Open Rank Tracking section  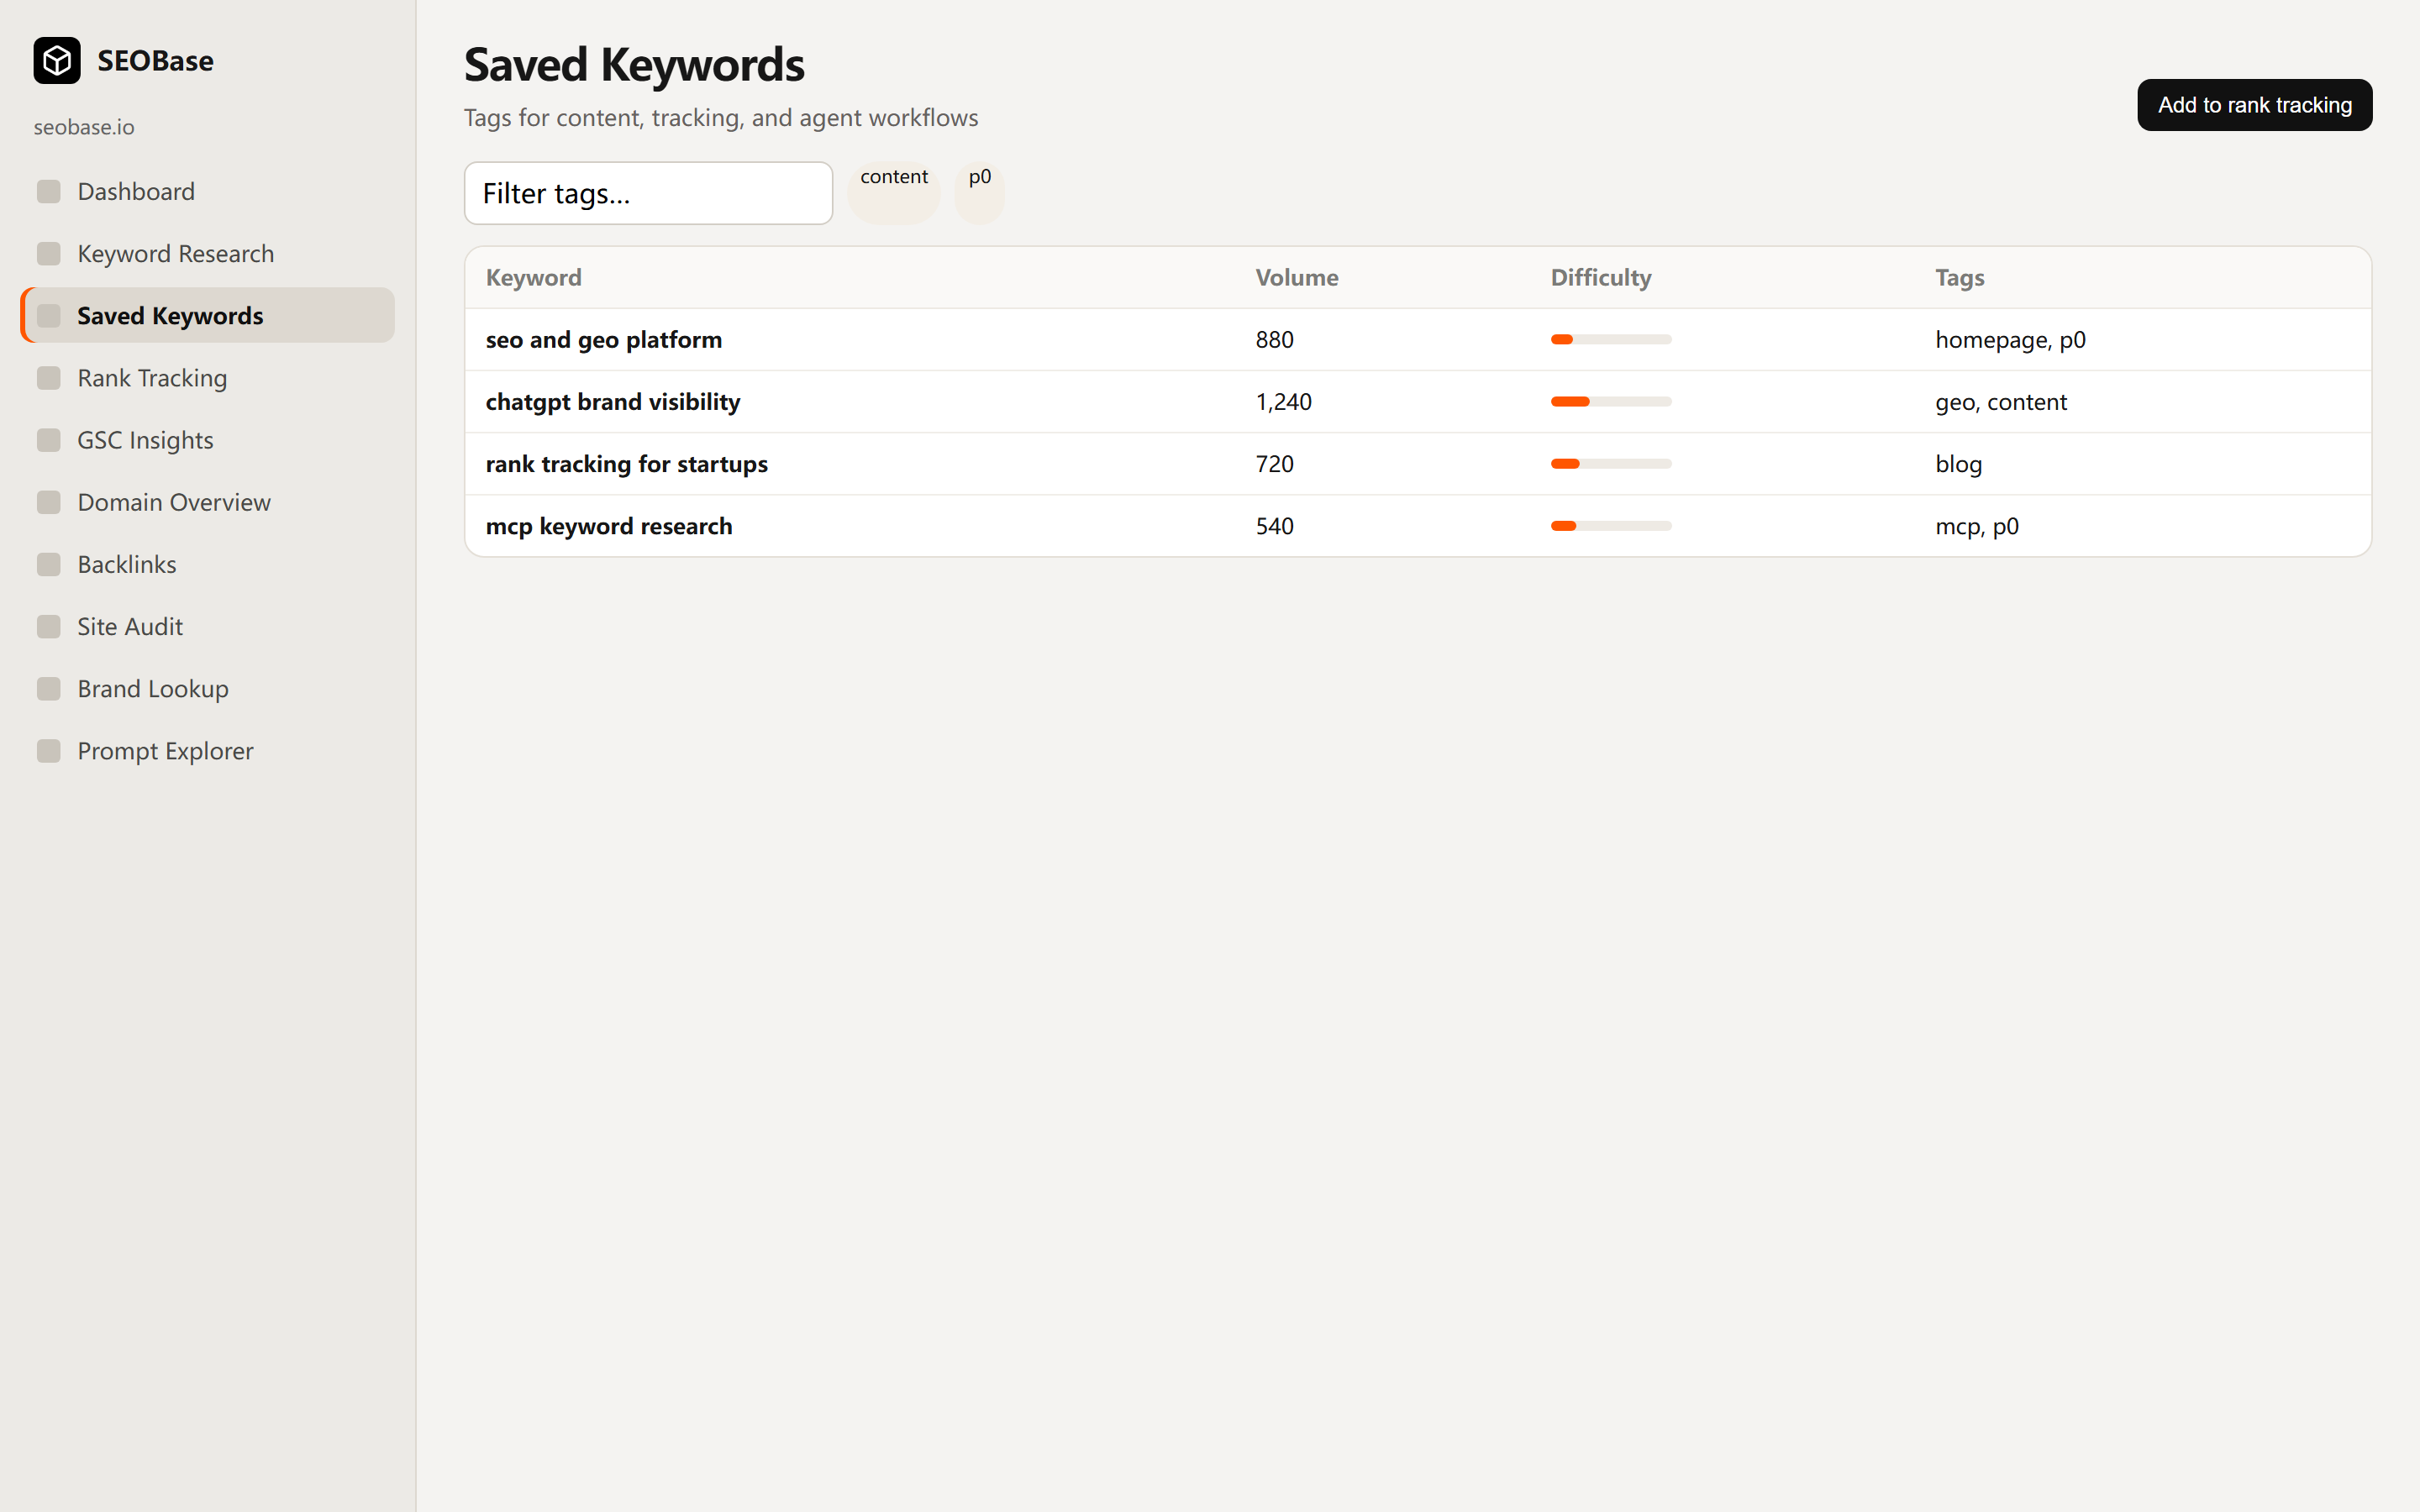tap(208, 378)
